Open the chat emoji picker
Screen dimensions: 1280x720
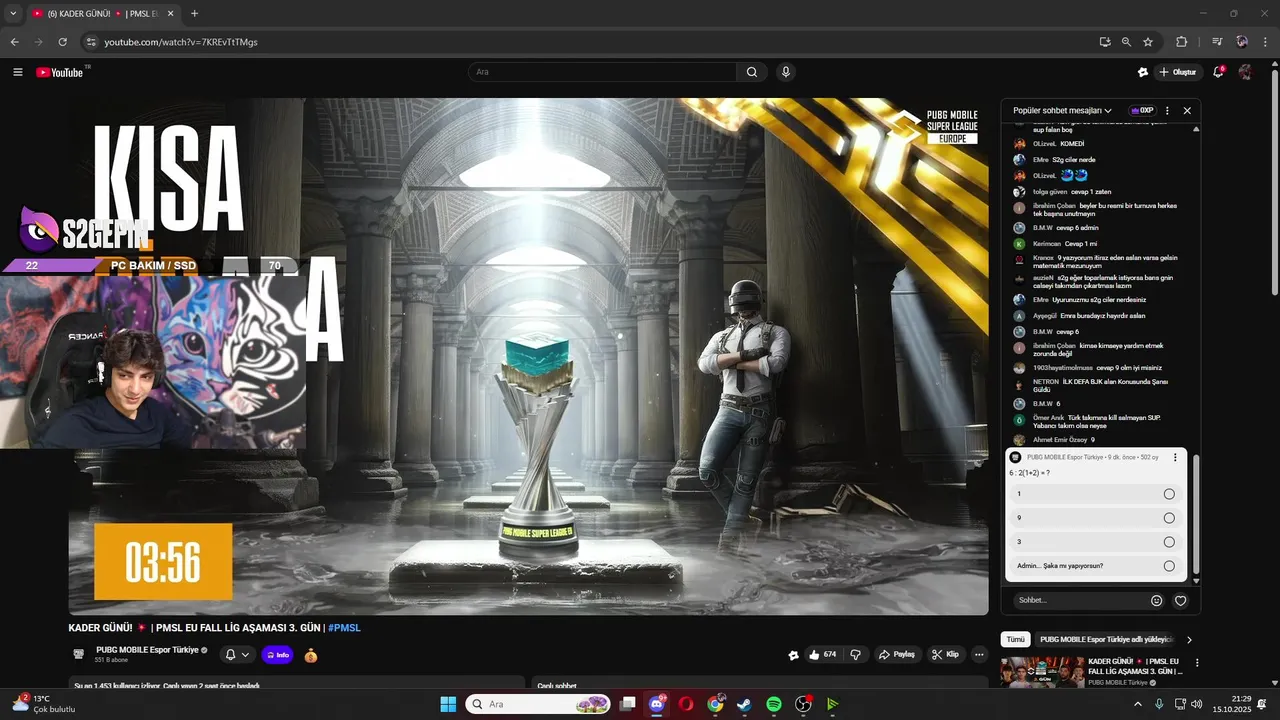tap(1157, 600)
